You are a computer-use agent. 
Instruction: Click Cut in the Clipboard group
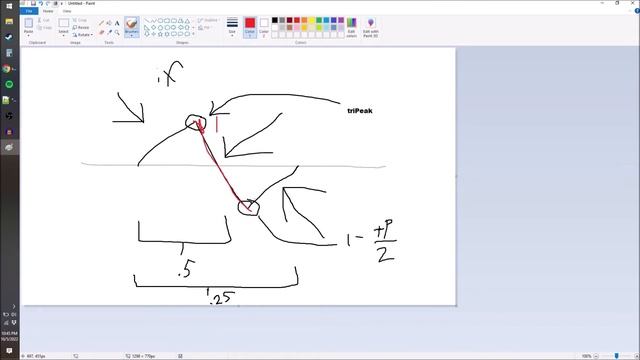tap(44, 20)
